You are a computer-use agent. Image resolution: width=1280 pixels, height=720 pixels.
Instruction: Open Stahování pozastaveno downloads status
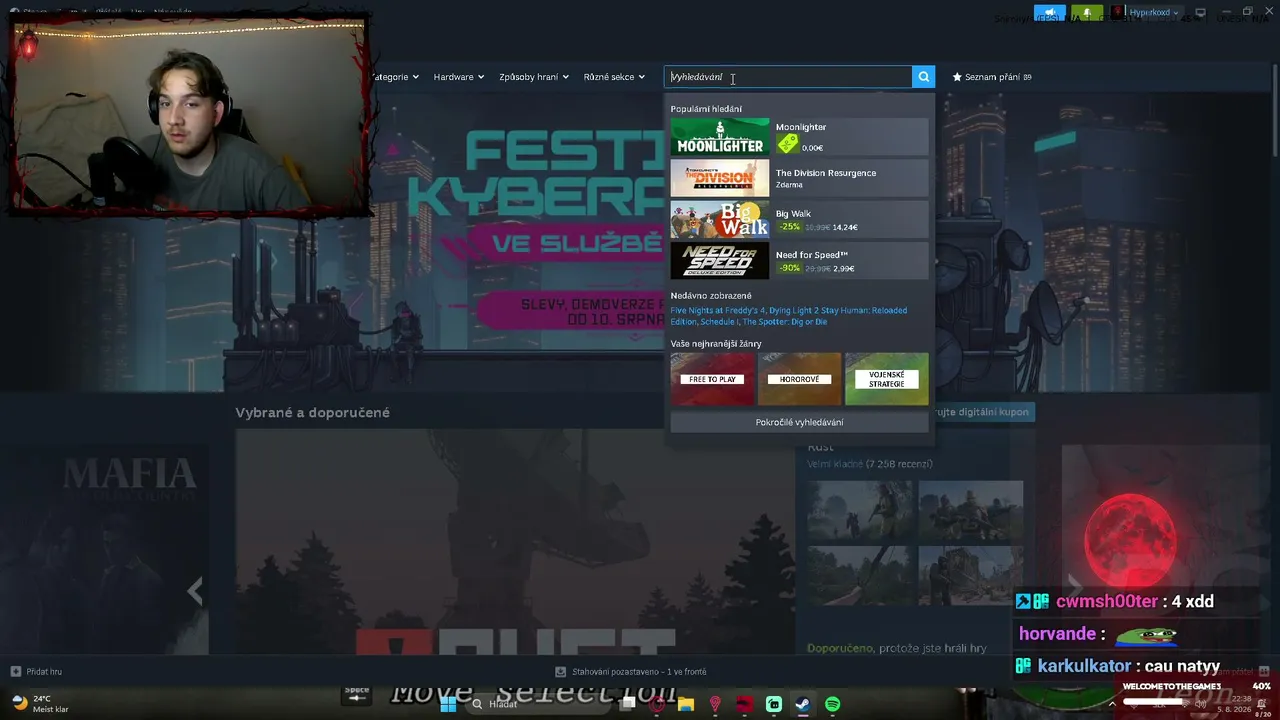pos(639,671)
